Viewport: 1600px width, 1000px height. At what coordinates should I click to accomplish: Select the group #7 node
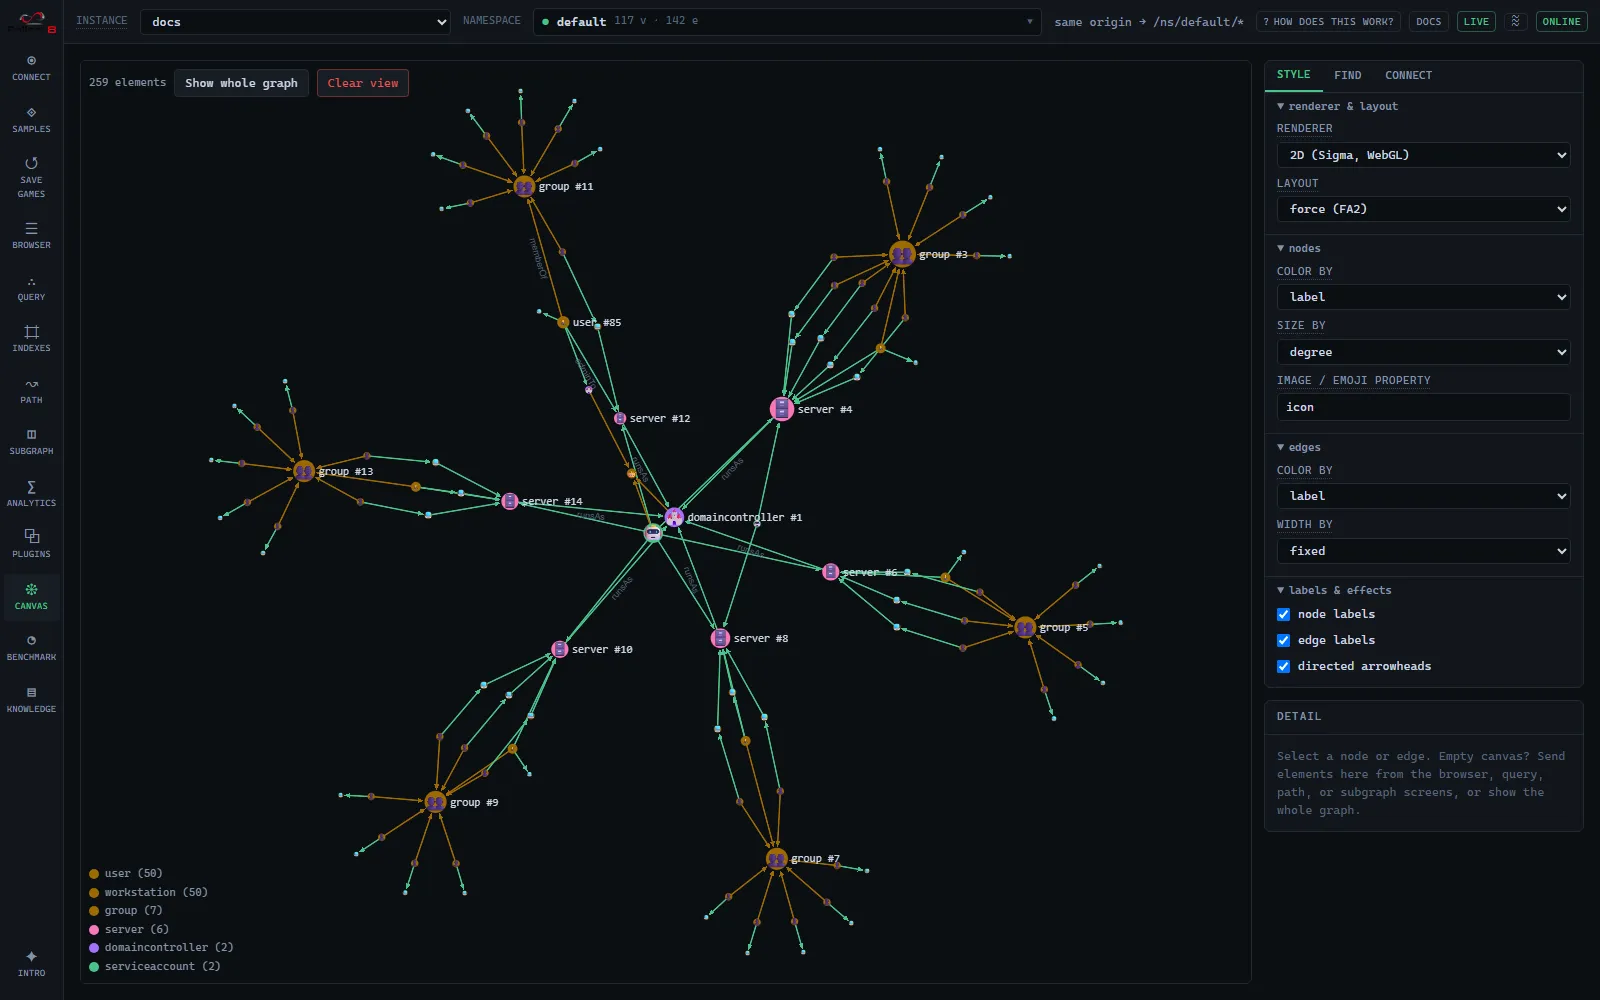[x=777, y=858]
